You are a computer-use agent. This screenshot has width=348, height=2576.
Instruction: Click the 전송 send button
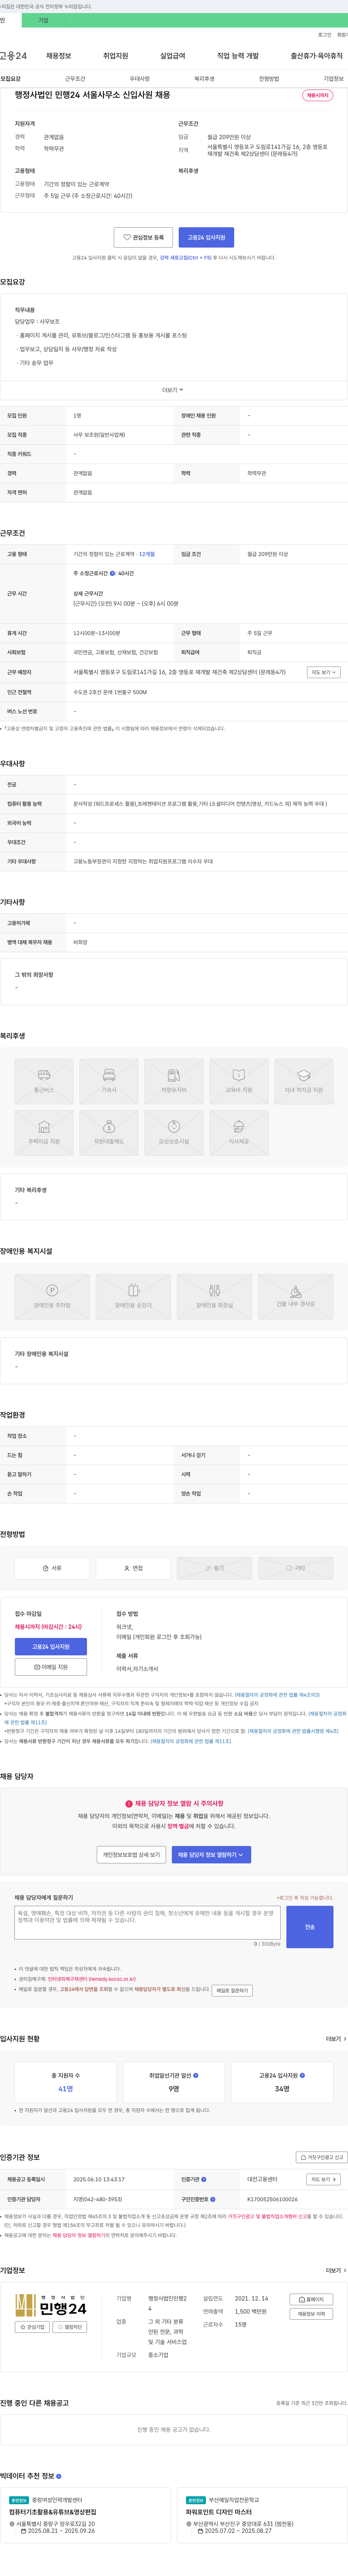pyautogui.click(x=310, y=1927)
